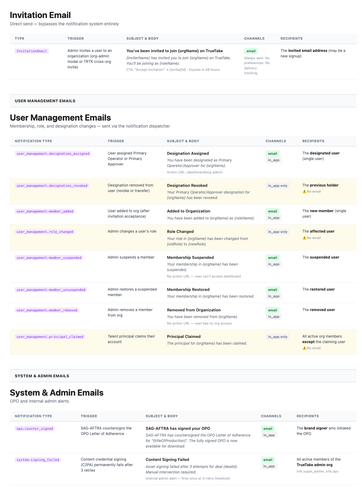Click the warning icon beside The affected user's No email
362x500 pixels.
click(304, 238)
